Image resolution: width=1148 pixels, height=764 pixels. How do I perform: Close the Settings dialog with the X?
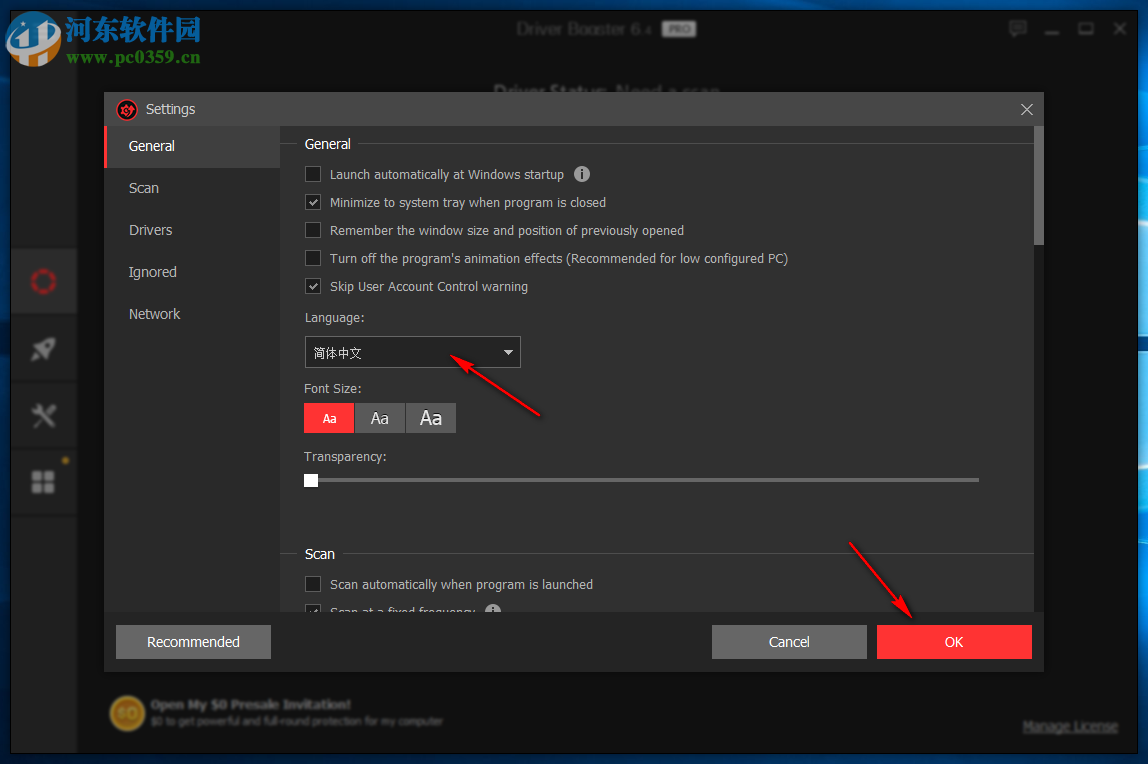point(1026,109)
